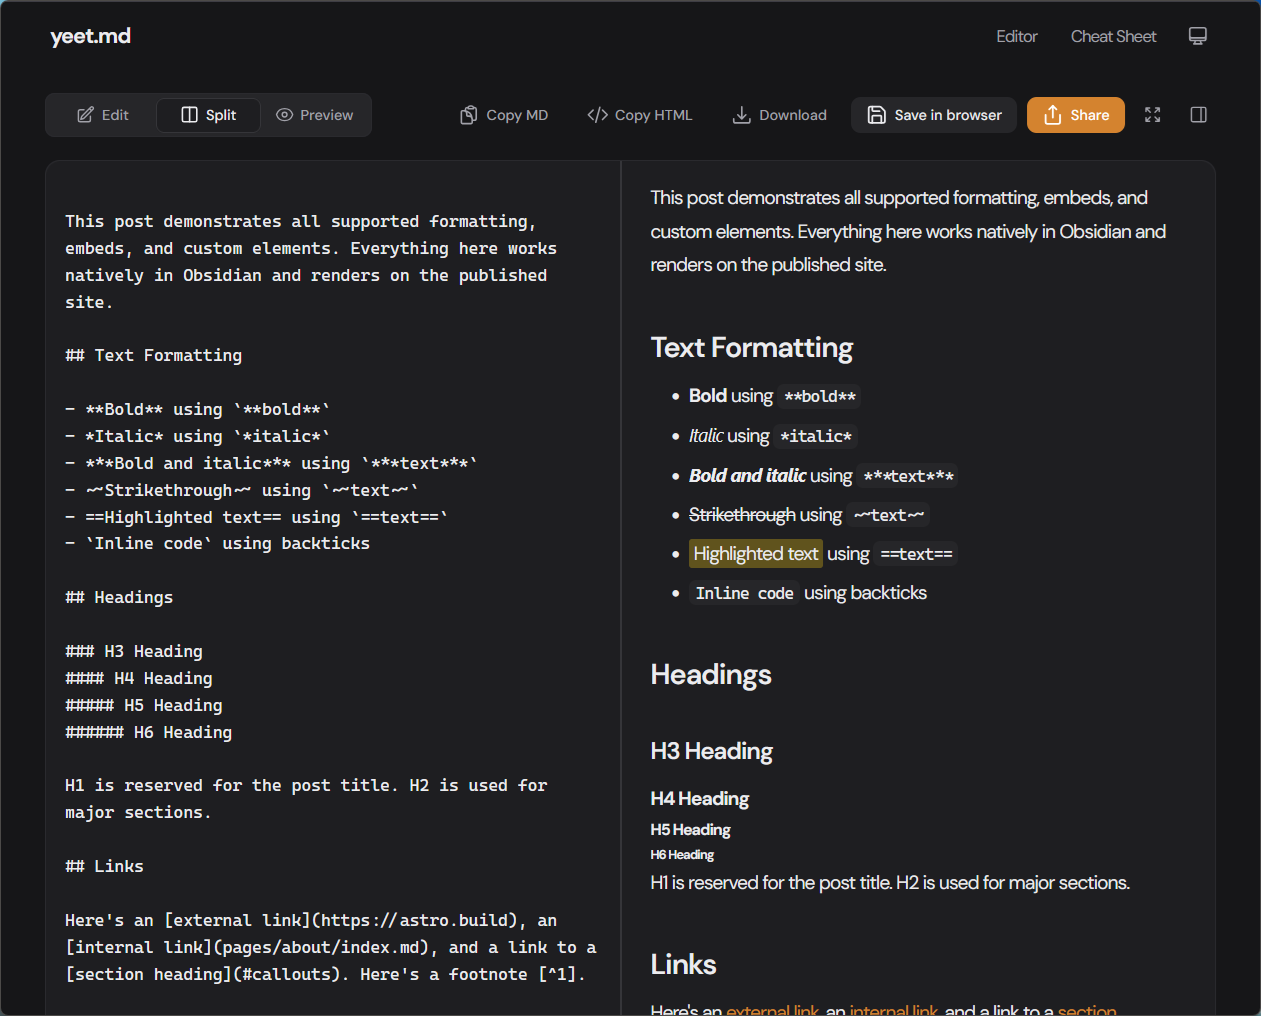The height and width of the screenshot is (1016, 1261).
Task: Open the Cheat Sheet page
Action: [1113, 36]
